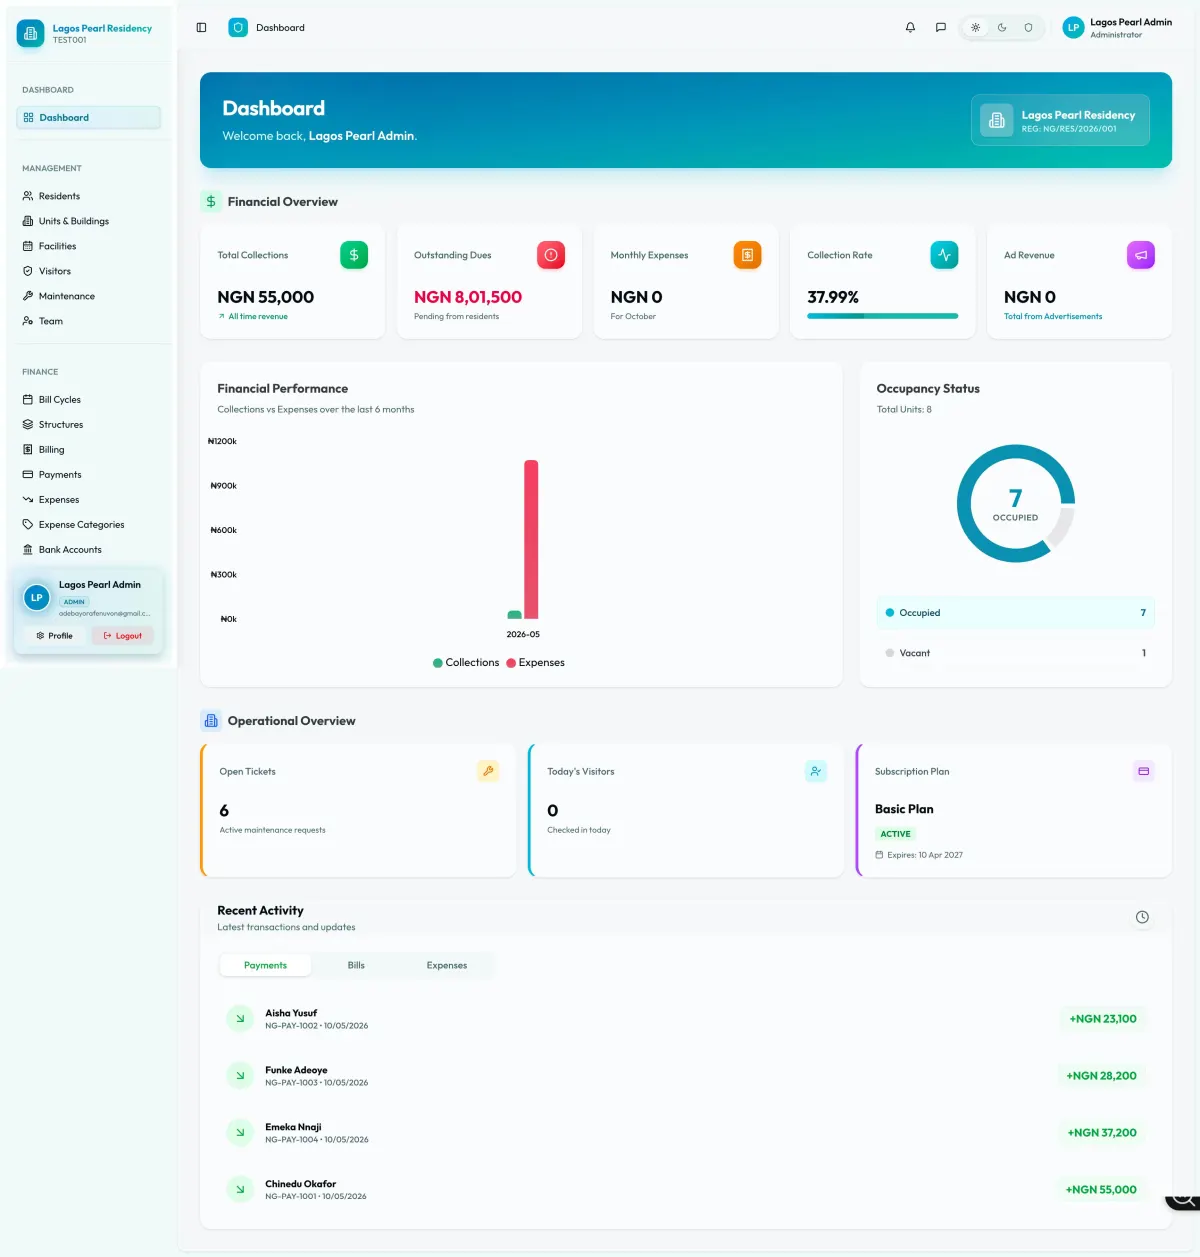This screenshot has height=1257, width=1200.
Task: Click the occupancy donut chart
Action: (1016, 503)
